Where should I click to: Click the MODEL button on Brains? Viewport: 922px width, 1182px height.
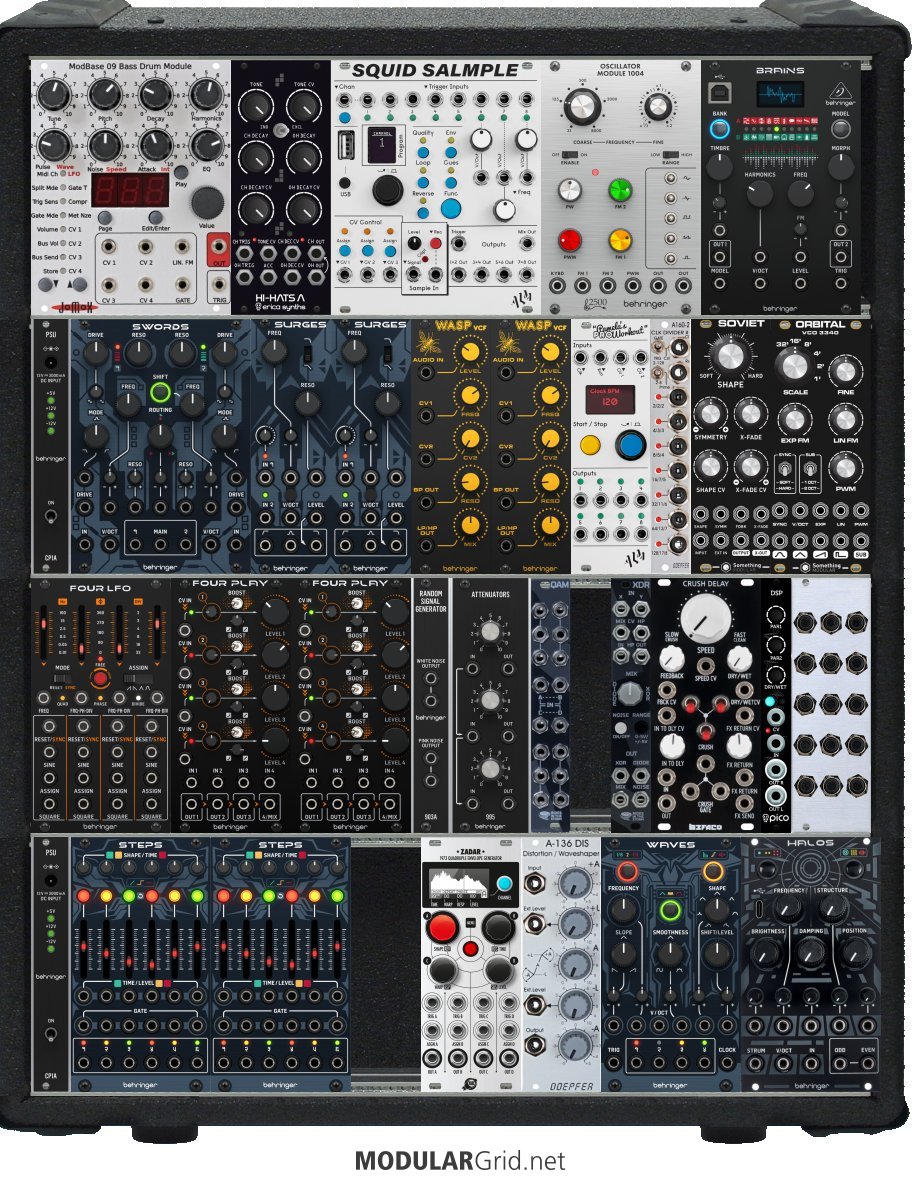841,129
